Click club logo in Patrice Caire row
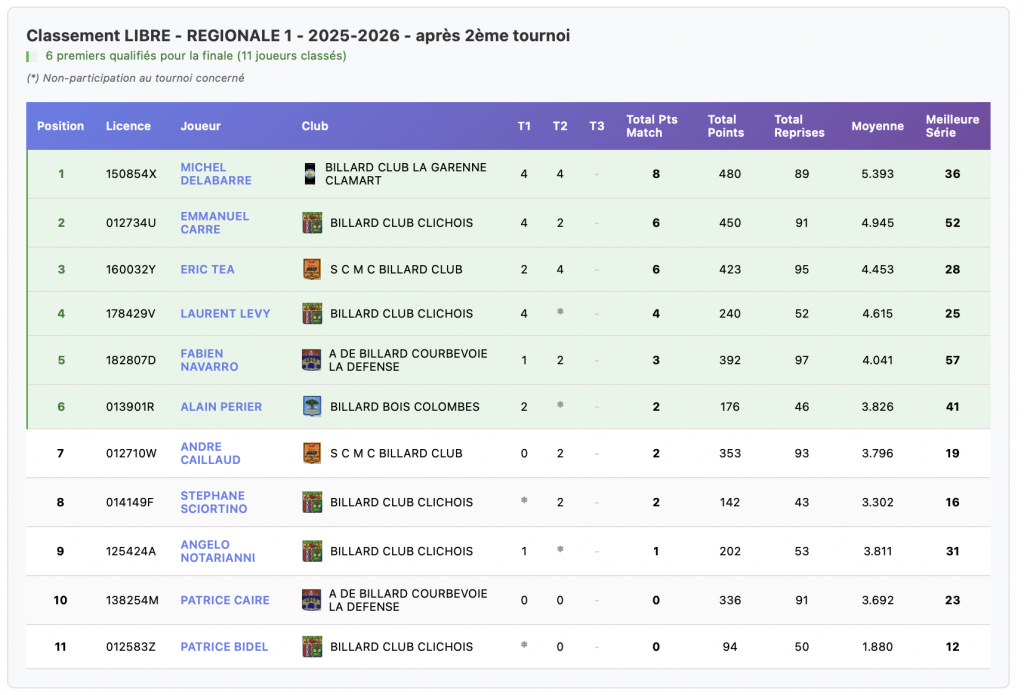Screen dimensions: 1024x695 (x=311, y=600)
